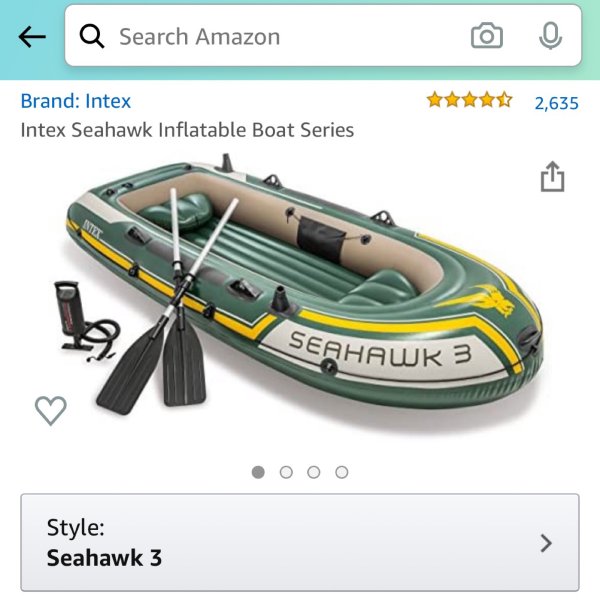Click the magnifying glass search icon
This screenshot has height=600, width=600.
click(92, 36)
